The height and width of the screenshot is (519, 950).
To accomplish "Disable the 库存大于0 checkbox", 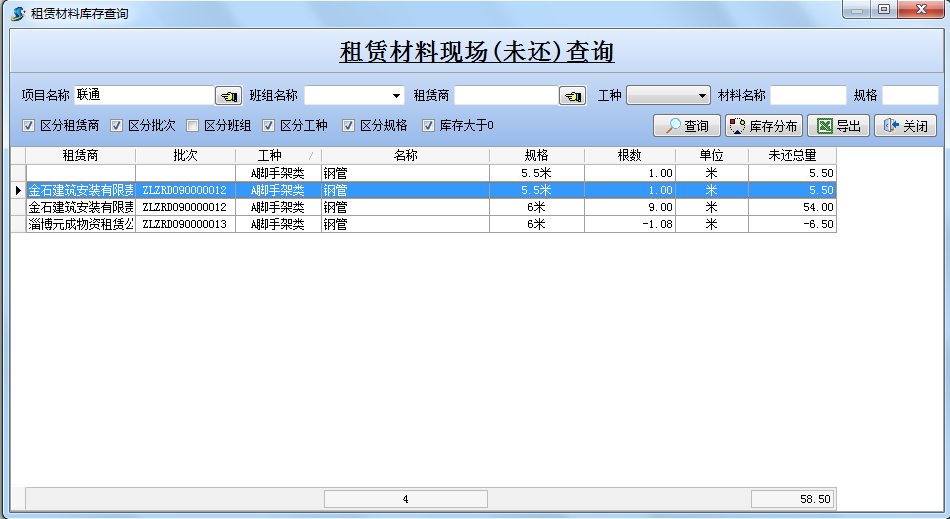I will pos(429,126).
